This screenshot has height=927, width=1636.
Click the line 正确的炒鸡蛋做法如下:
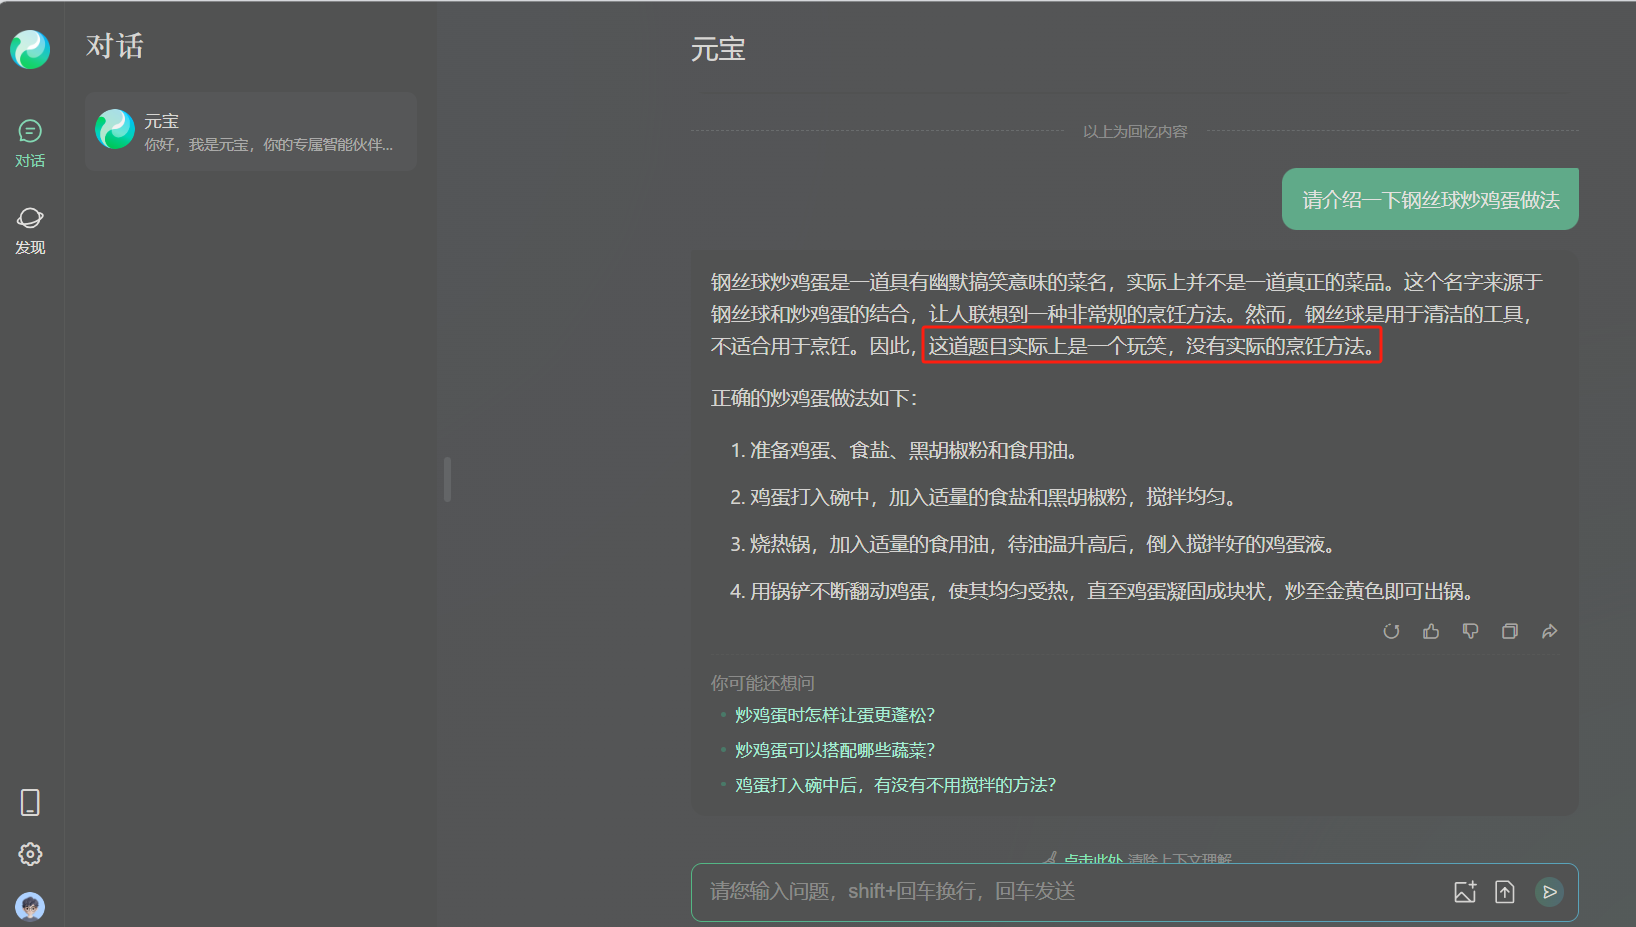point(814,398)
